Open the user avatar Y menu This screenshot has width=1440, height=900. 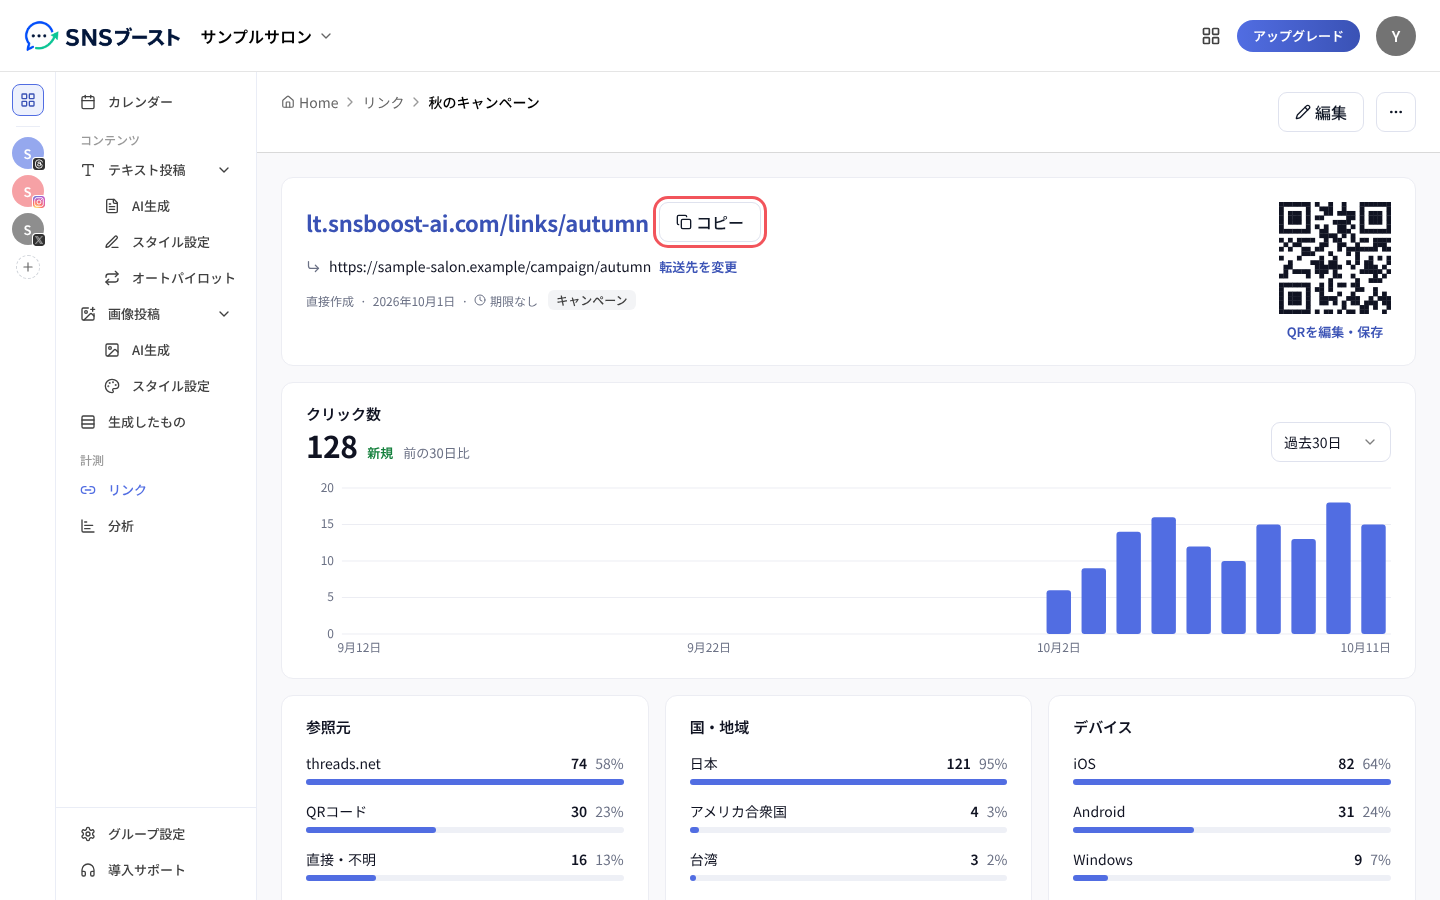(x=1396, y=36)
